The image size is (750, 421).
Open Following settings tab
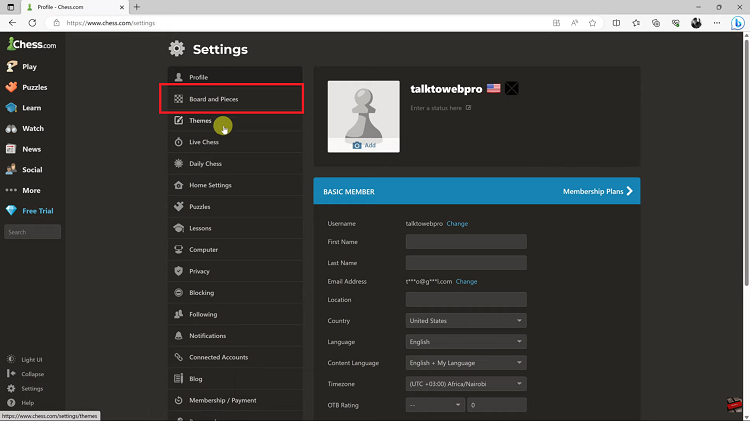pyautogui.click(x=235, y=314)
